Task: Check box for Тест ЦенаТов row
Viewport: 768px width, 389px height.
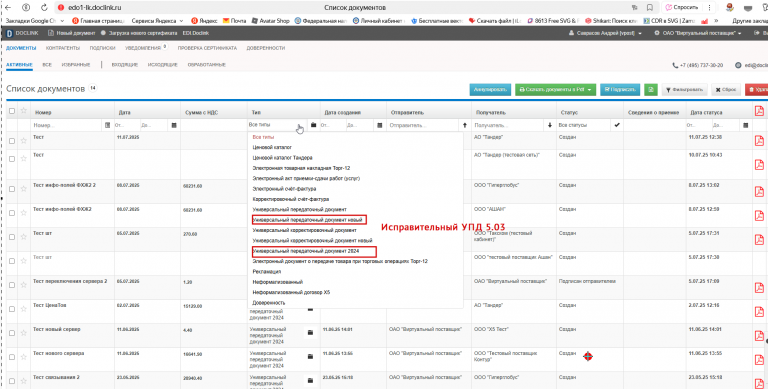Action: click(12, 309)
